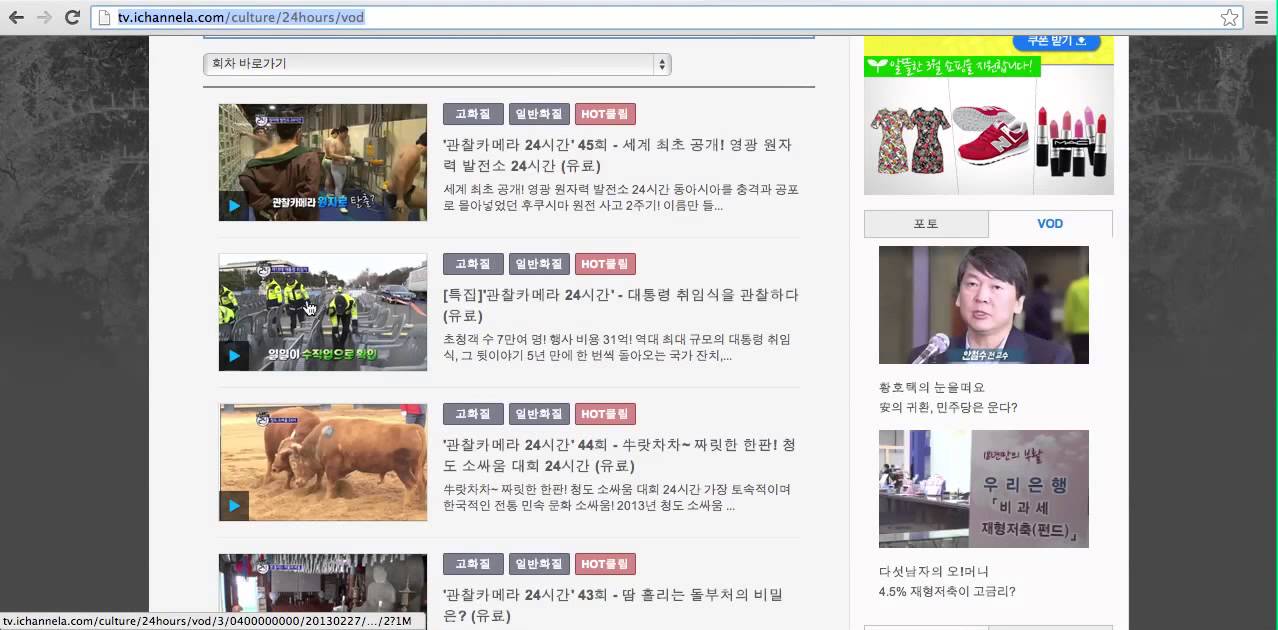Select 일반화질 for episode 43
The image size is (1278, 630).
[539, 564]
